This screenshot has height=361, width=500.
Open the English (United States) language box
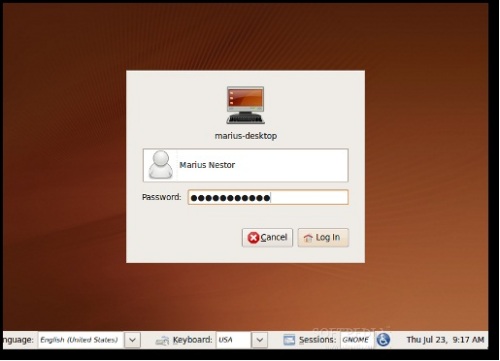click(x=80, y=340)
